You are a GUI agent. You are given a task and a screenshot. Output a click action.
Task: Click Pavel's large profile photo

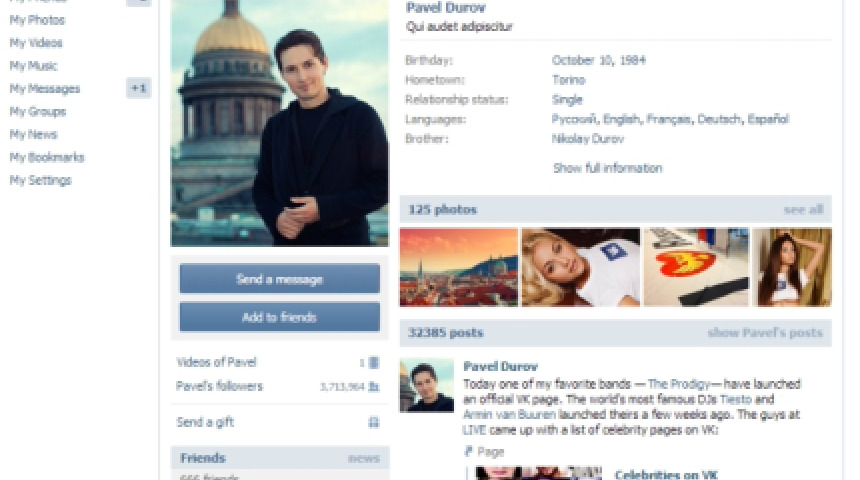[x=280, y=123]
